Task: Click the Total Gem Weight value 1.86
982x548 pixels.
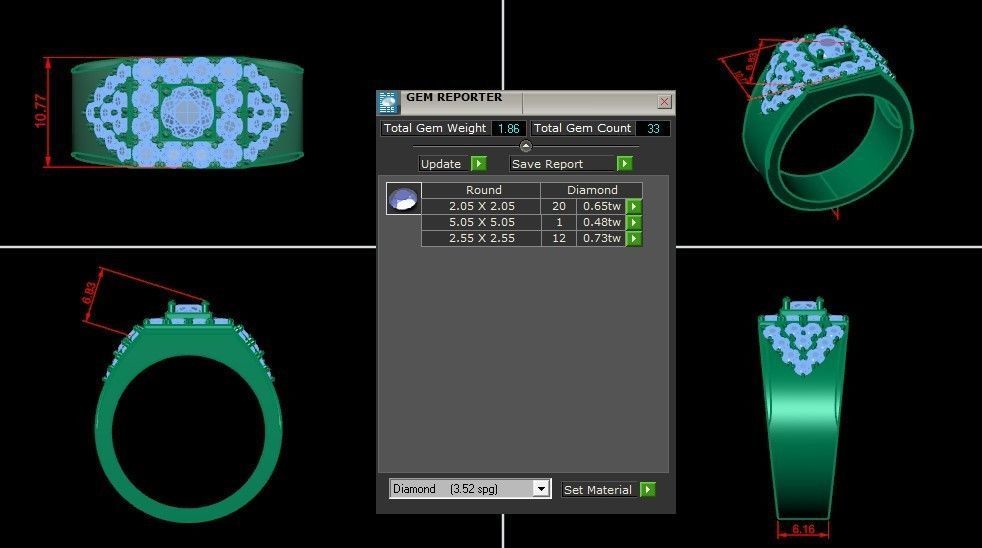Action: point(509,128)
